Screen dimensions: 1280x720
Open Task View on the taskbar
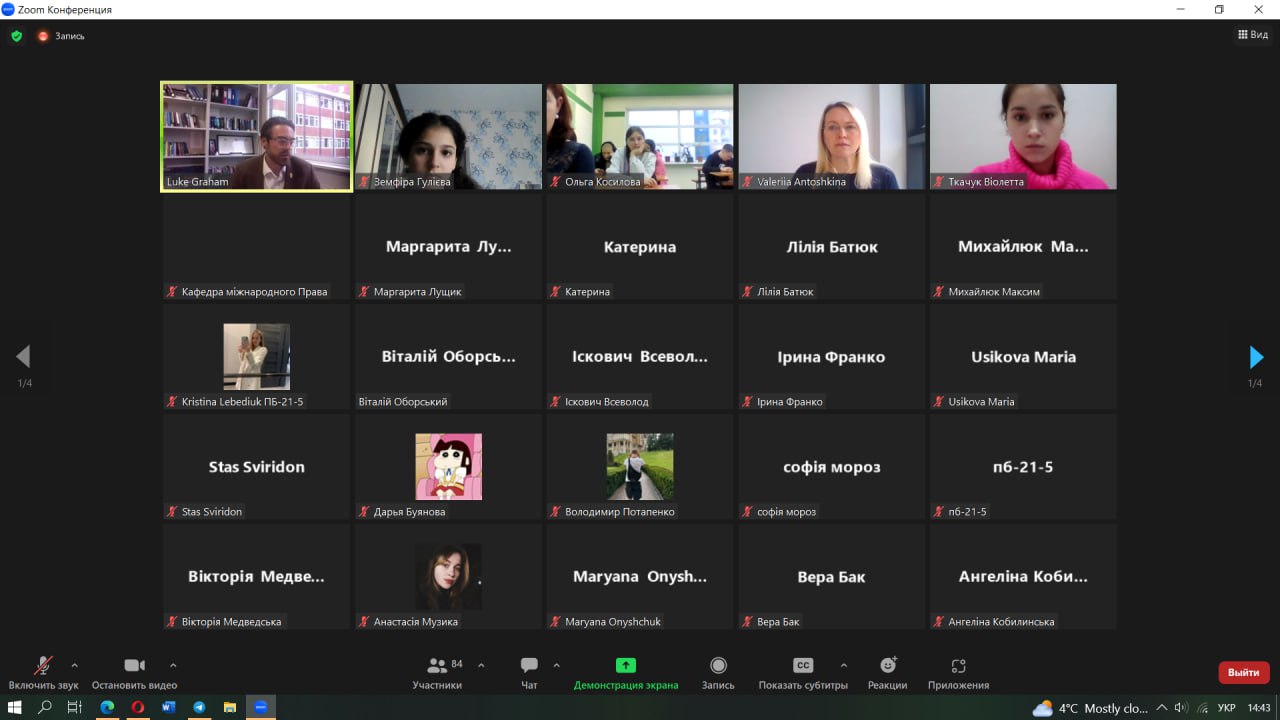(75, 707)
